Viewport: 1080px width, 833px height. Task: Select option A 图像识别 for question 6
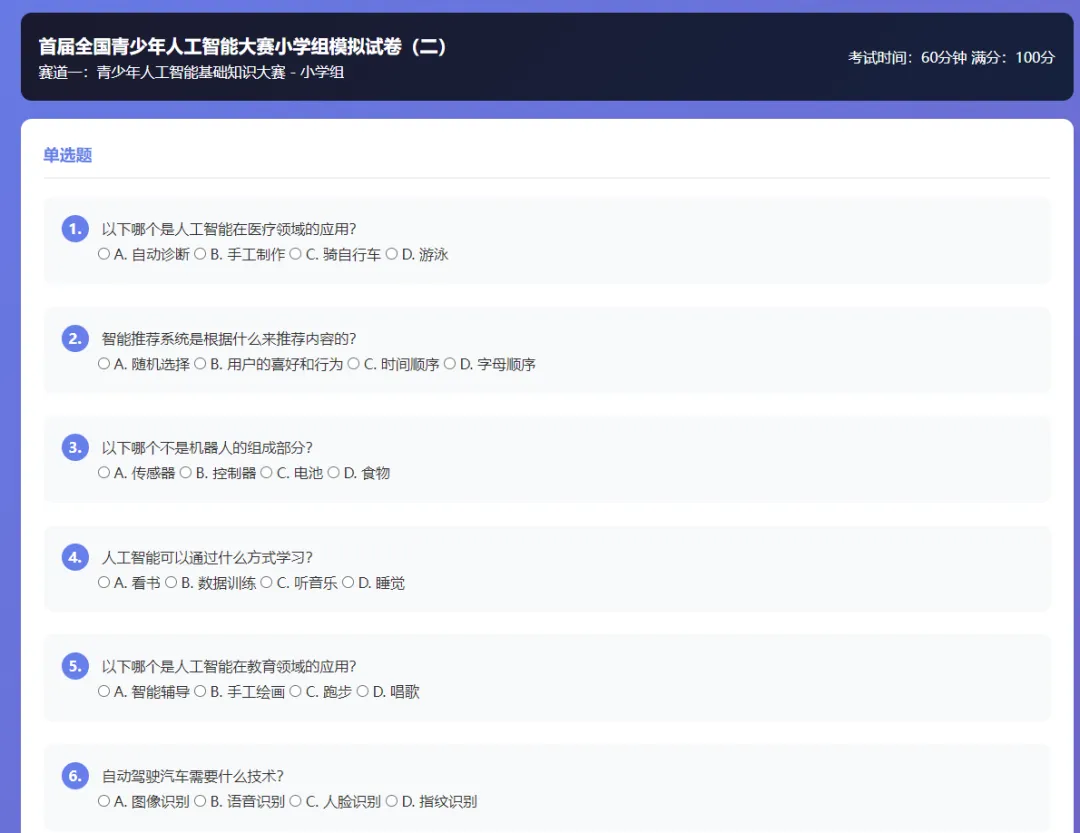[x=104, y=801]
